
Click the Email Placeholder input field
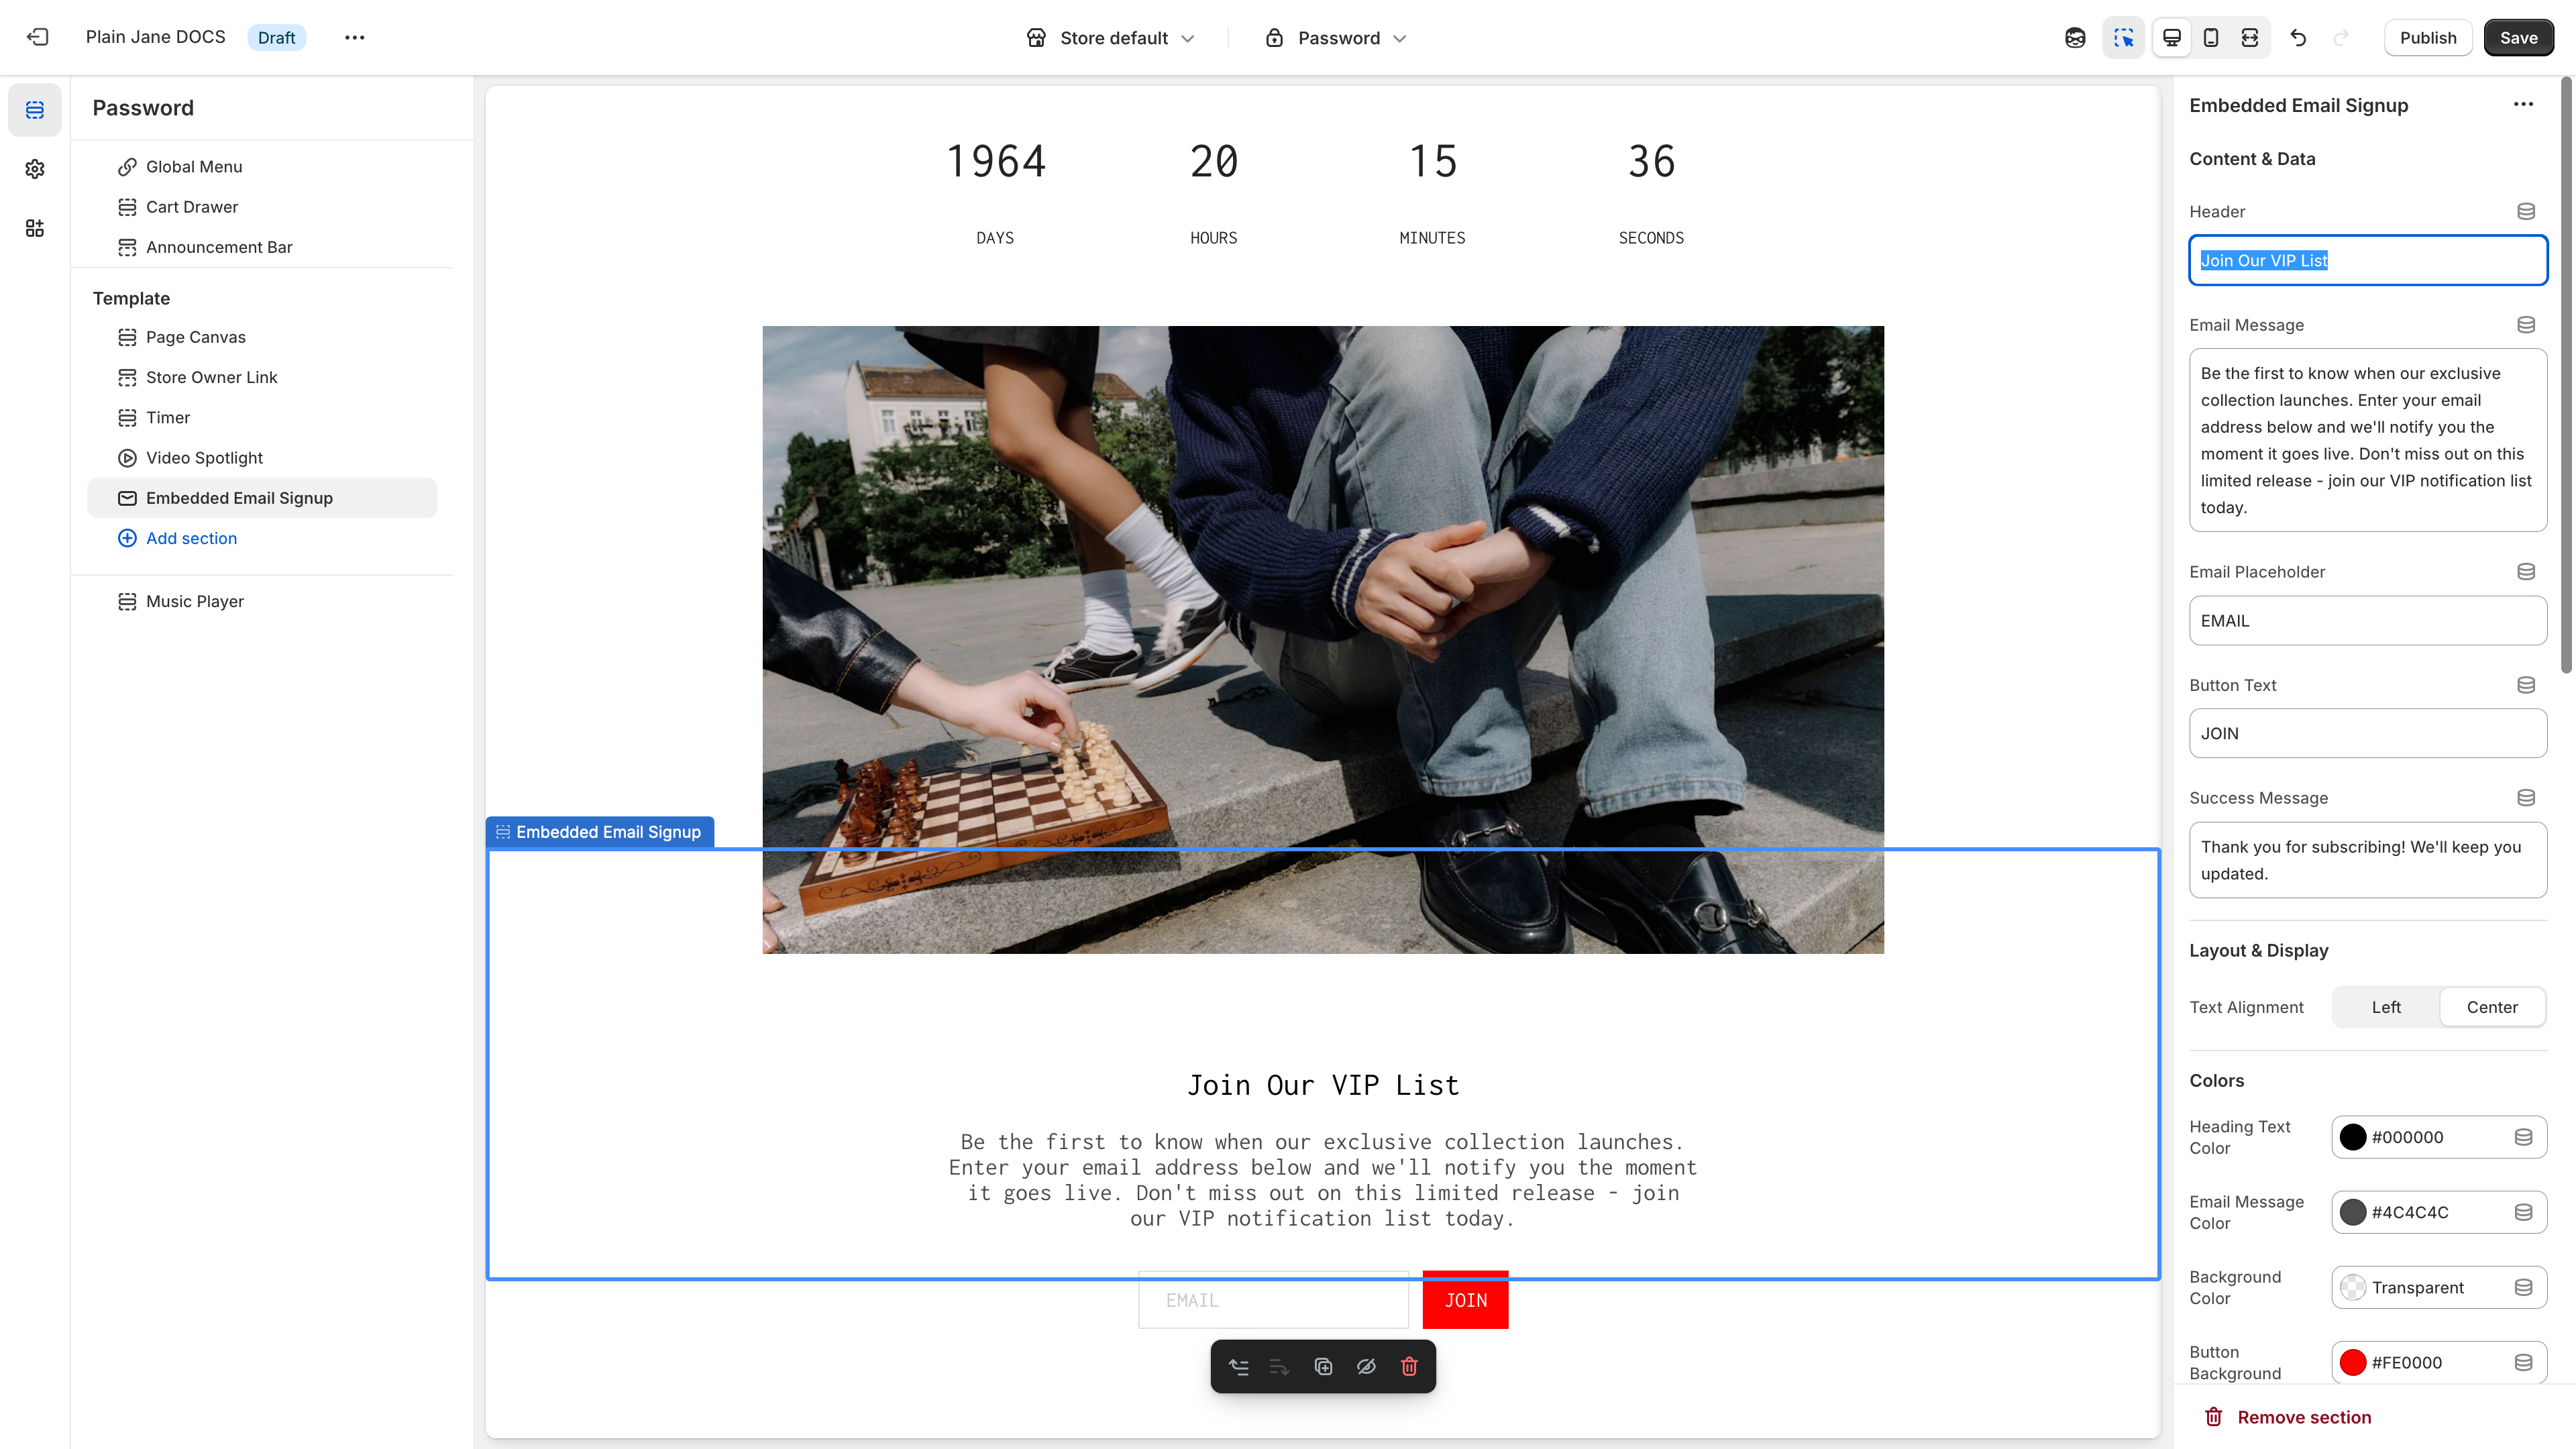click(x=2367, y=621)
